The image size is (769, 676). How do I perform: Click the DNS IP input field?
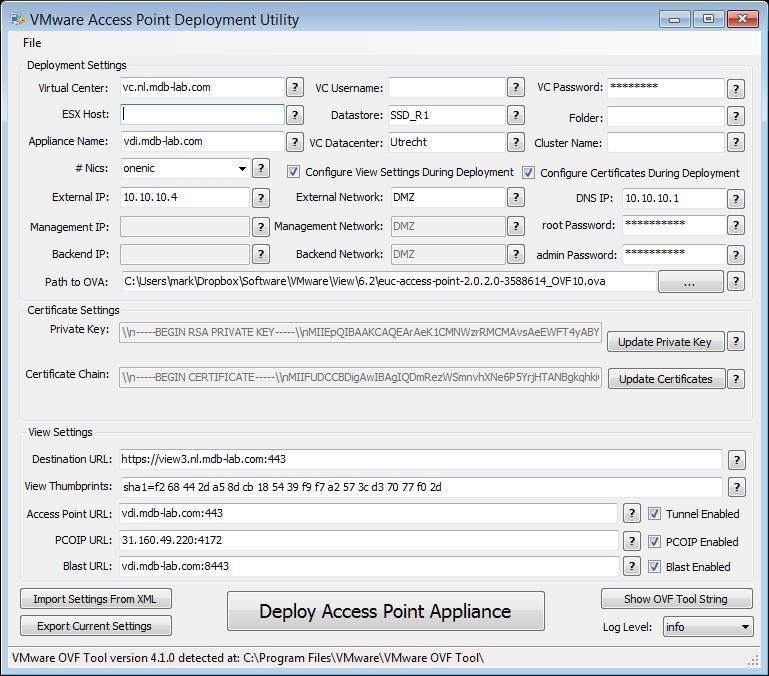click(x=674, y=198)
